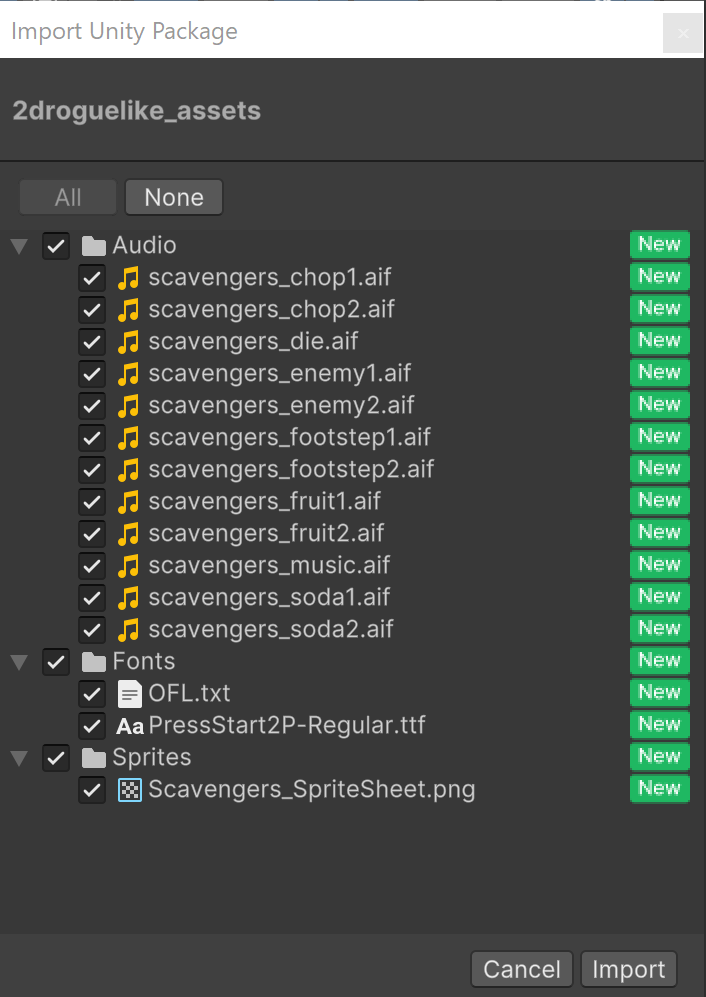Click the Audio folder icon

(x=94, y=246)
